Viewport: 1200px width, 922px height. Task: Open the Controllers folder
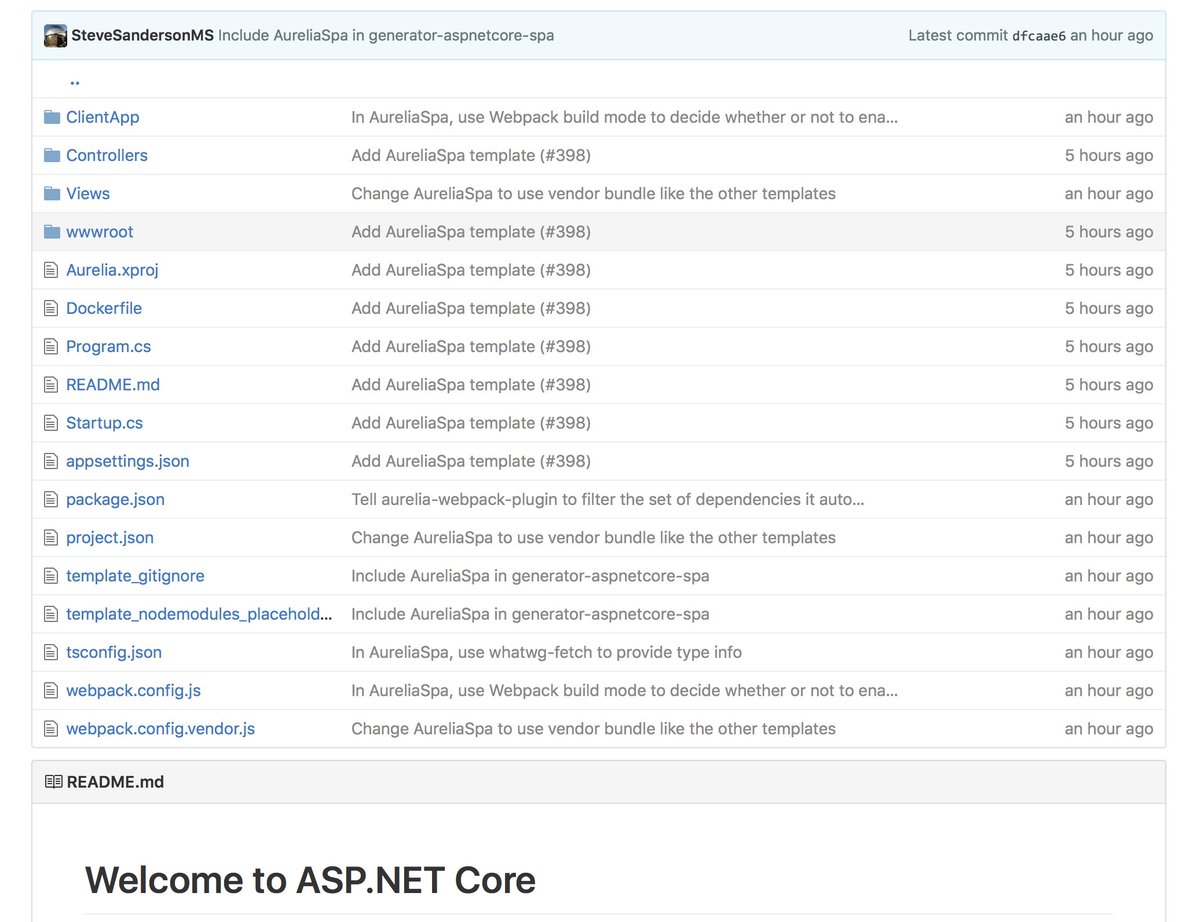[107, 155]
